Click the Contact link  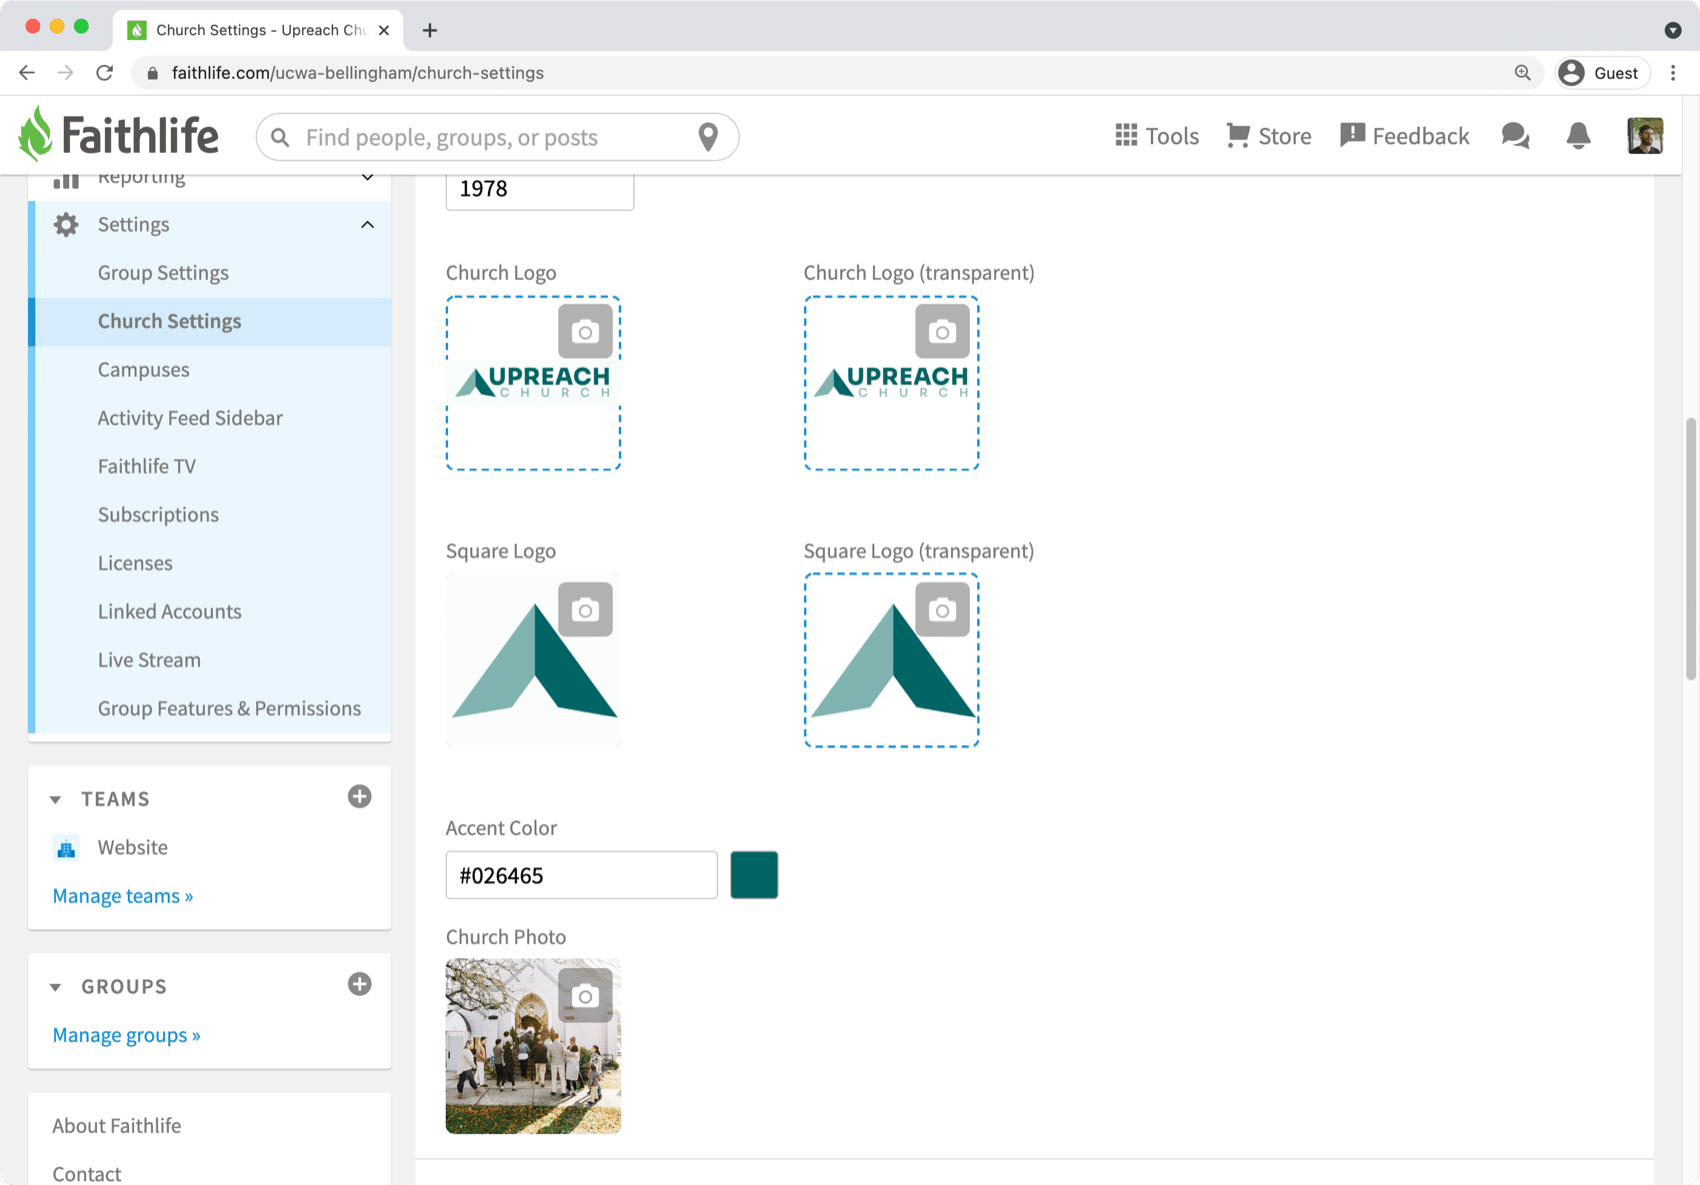[87, 1174]
